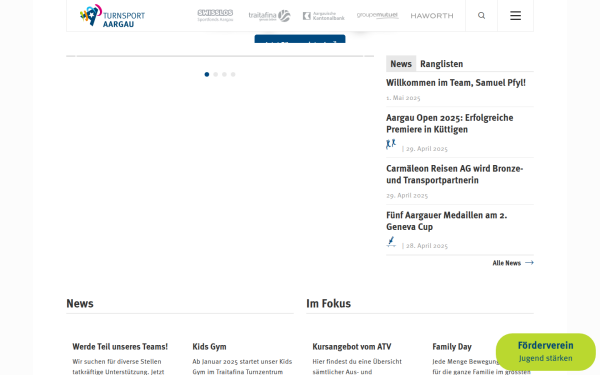Click the date 1. Mai 2025
Viewport: 600px width, 375px height.
pyautogui.click(x=403, y=98)
